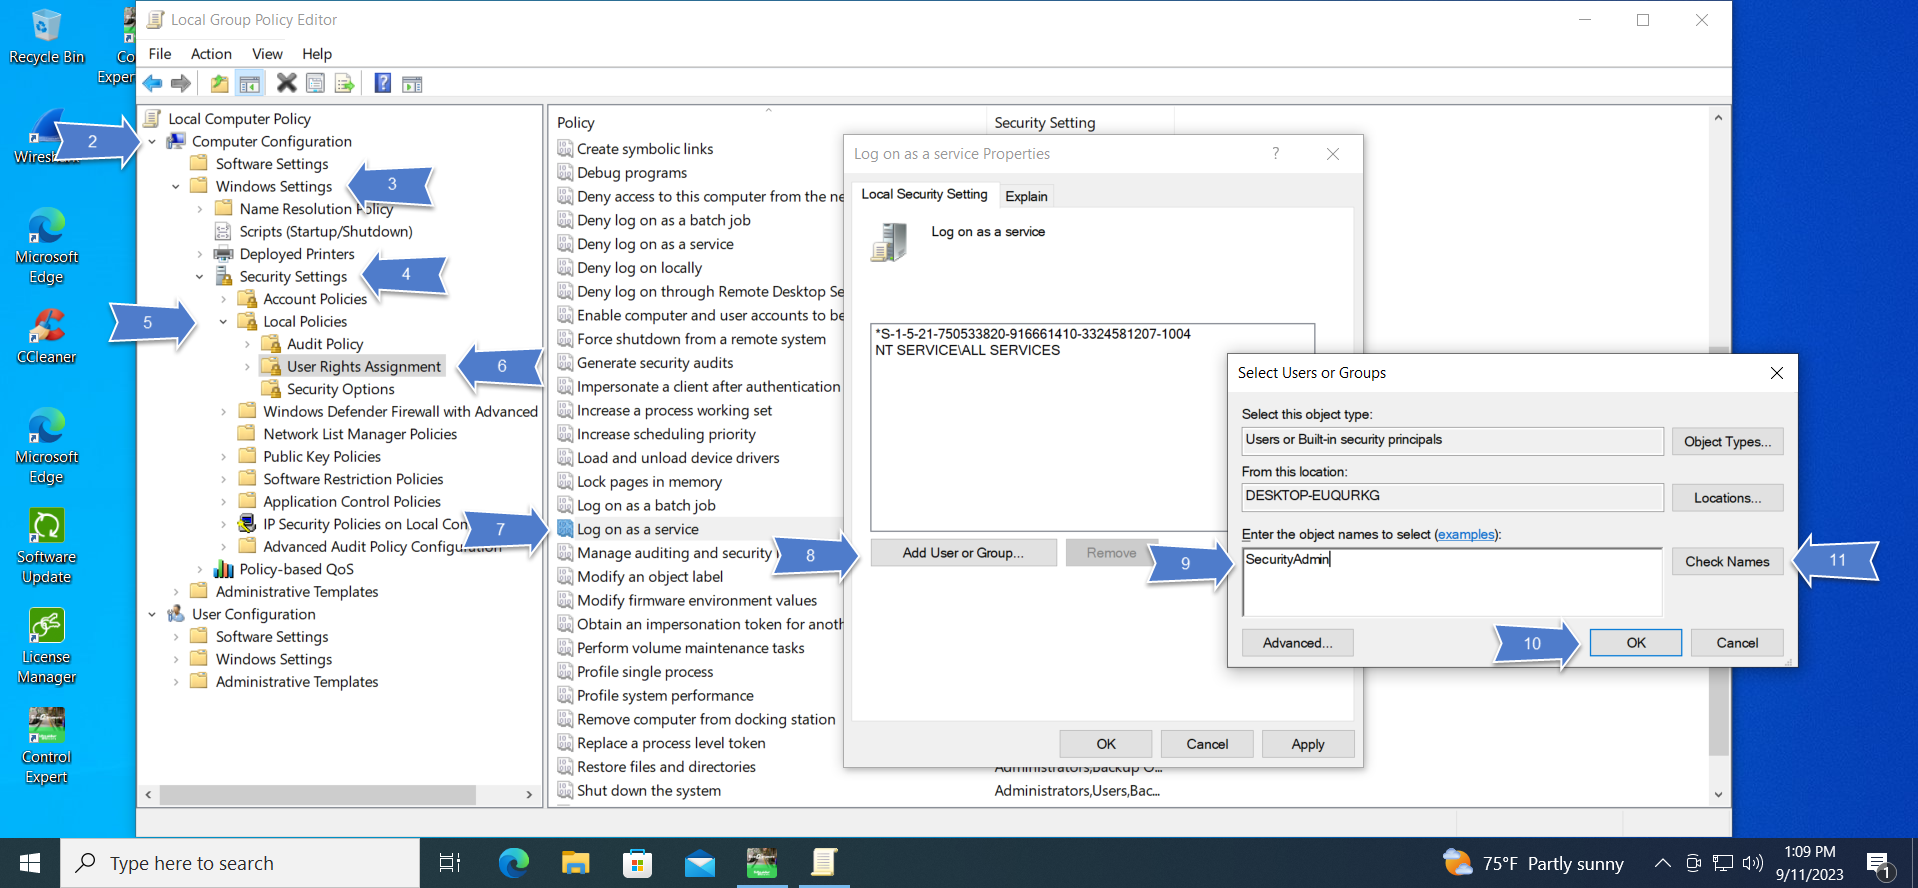The image size is (1918, 888).
Task: Click the Delete X toolbar icon
Action: pyautogui.click(x=287, y=83)
